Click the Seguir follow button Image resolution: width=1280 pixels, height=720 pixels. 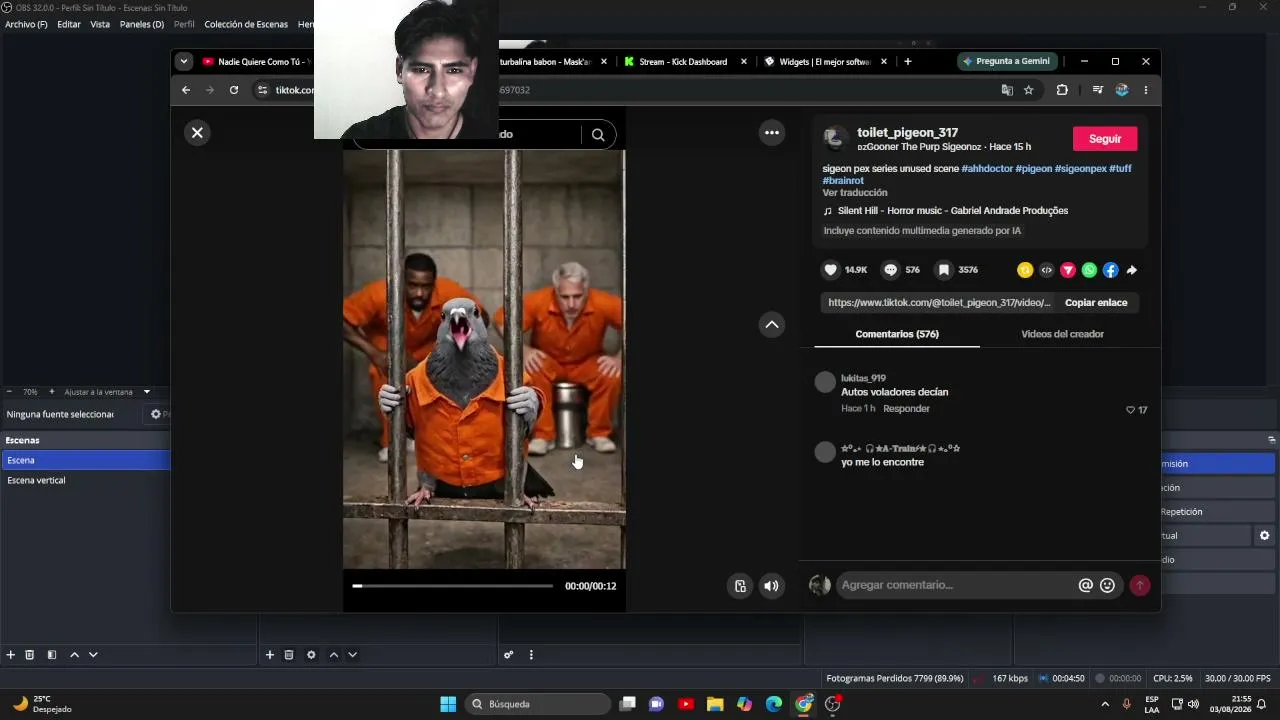click(x=1105, y=139)
